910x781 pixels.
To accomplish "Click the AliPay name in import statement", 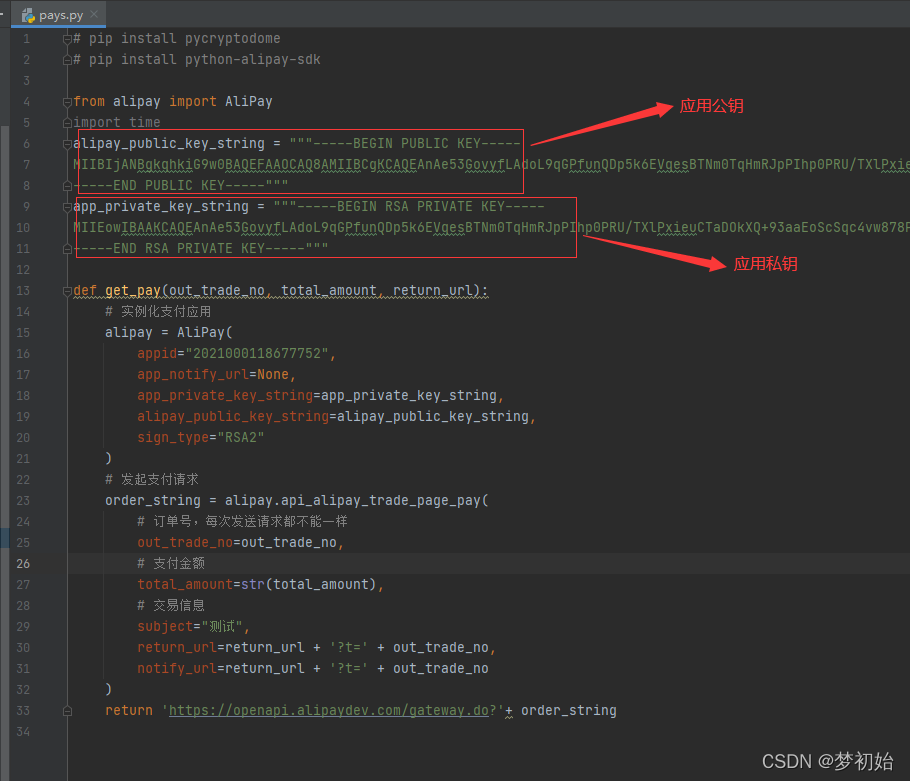I will tap(248, 102).
